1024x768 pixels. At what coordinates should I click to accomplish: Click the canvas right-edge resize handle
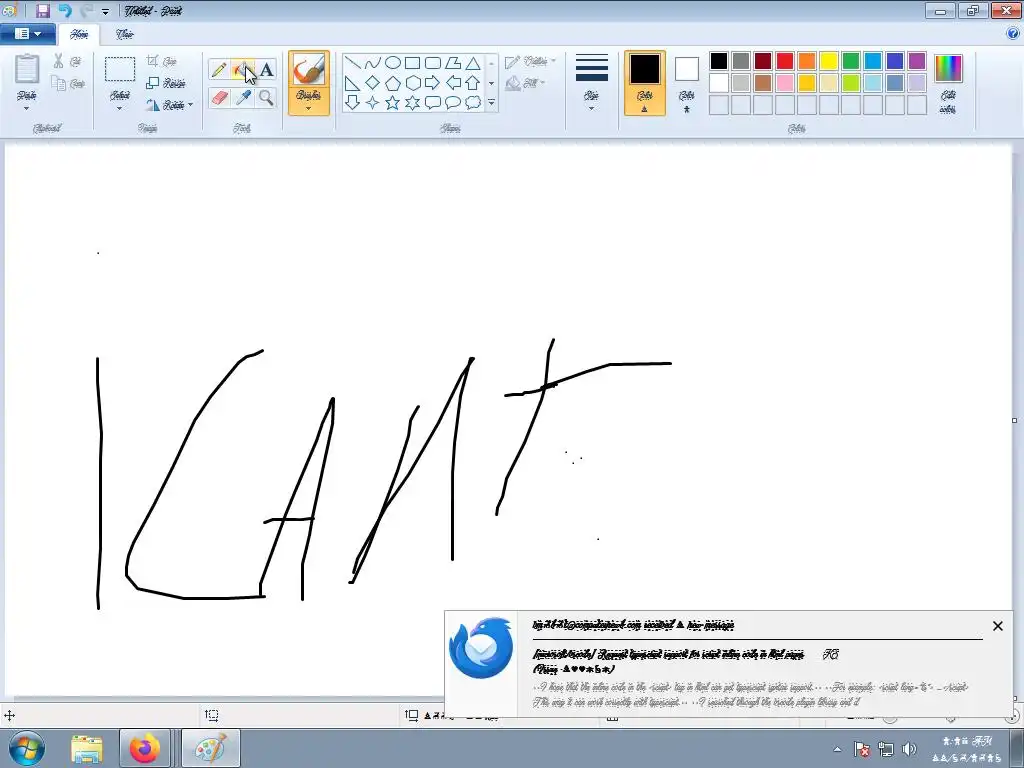(1014, 421)
